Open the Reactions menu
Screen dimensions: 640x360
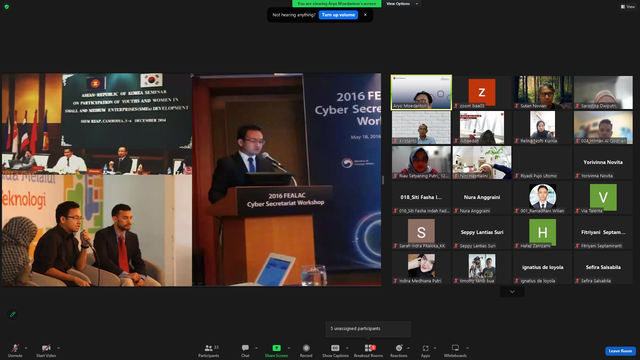tap(399, 350)
